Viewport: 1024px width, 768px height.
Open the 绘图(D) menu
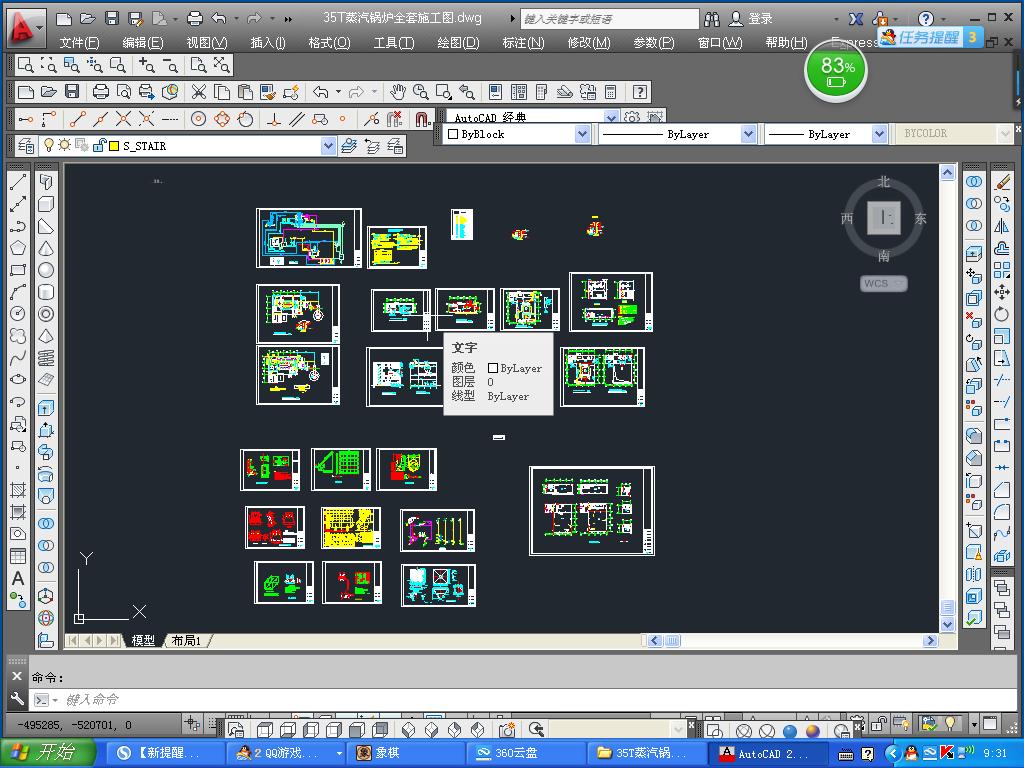458,42
